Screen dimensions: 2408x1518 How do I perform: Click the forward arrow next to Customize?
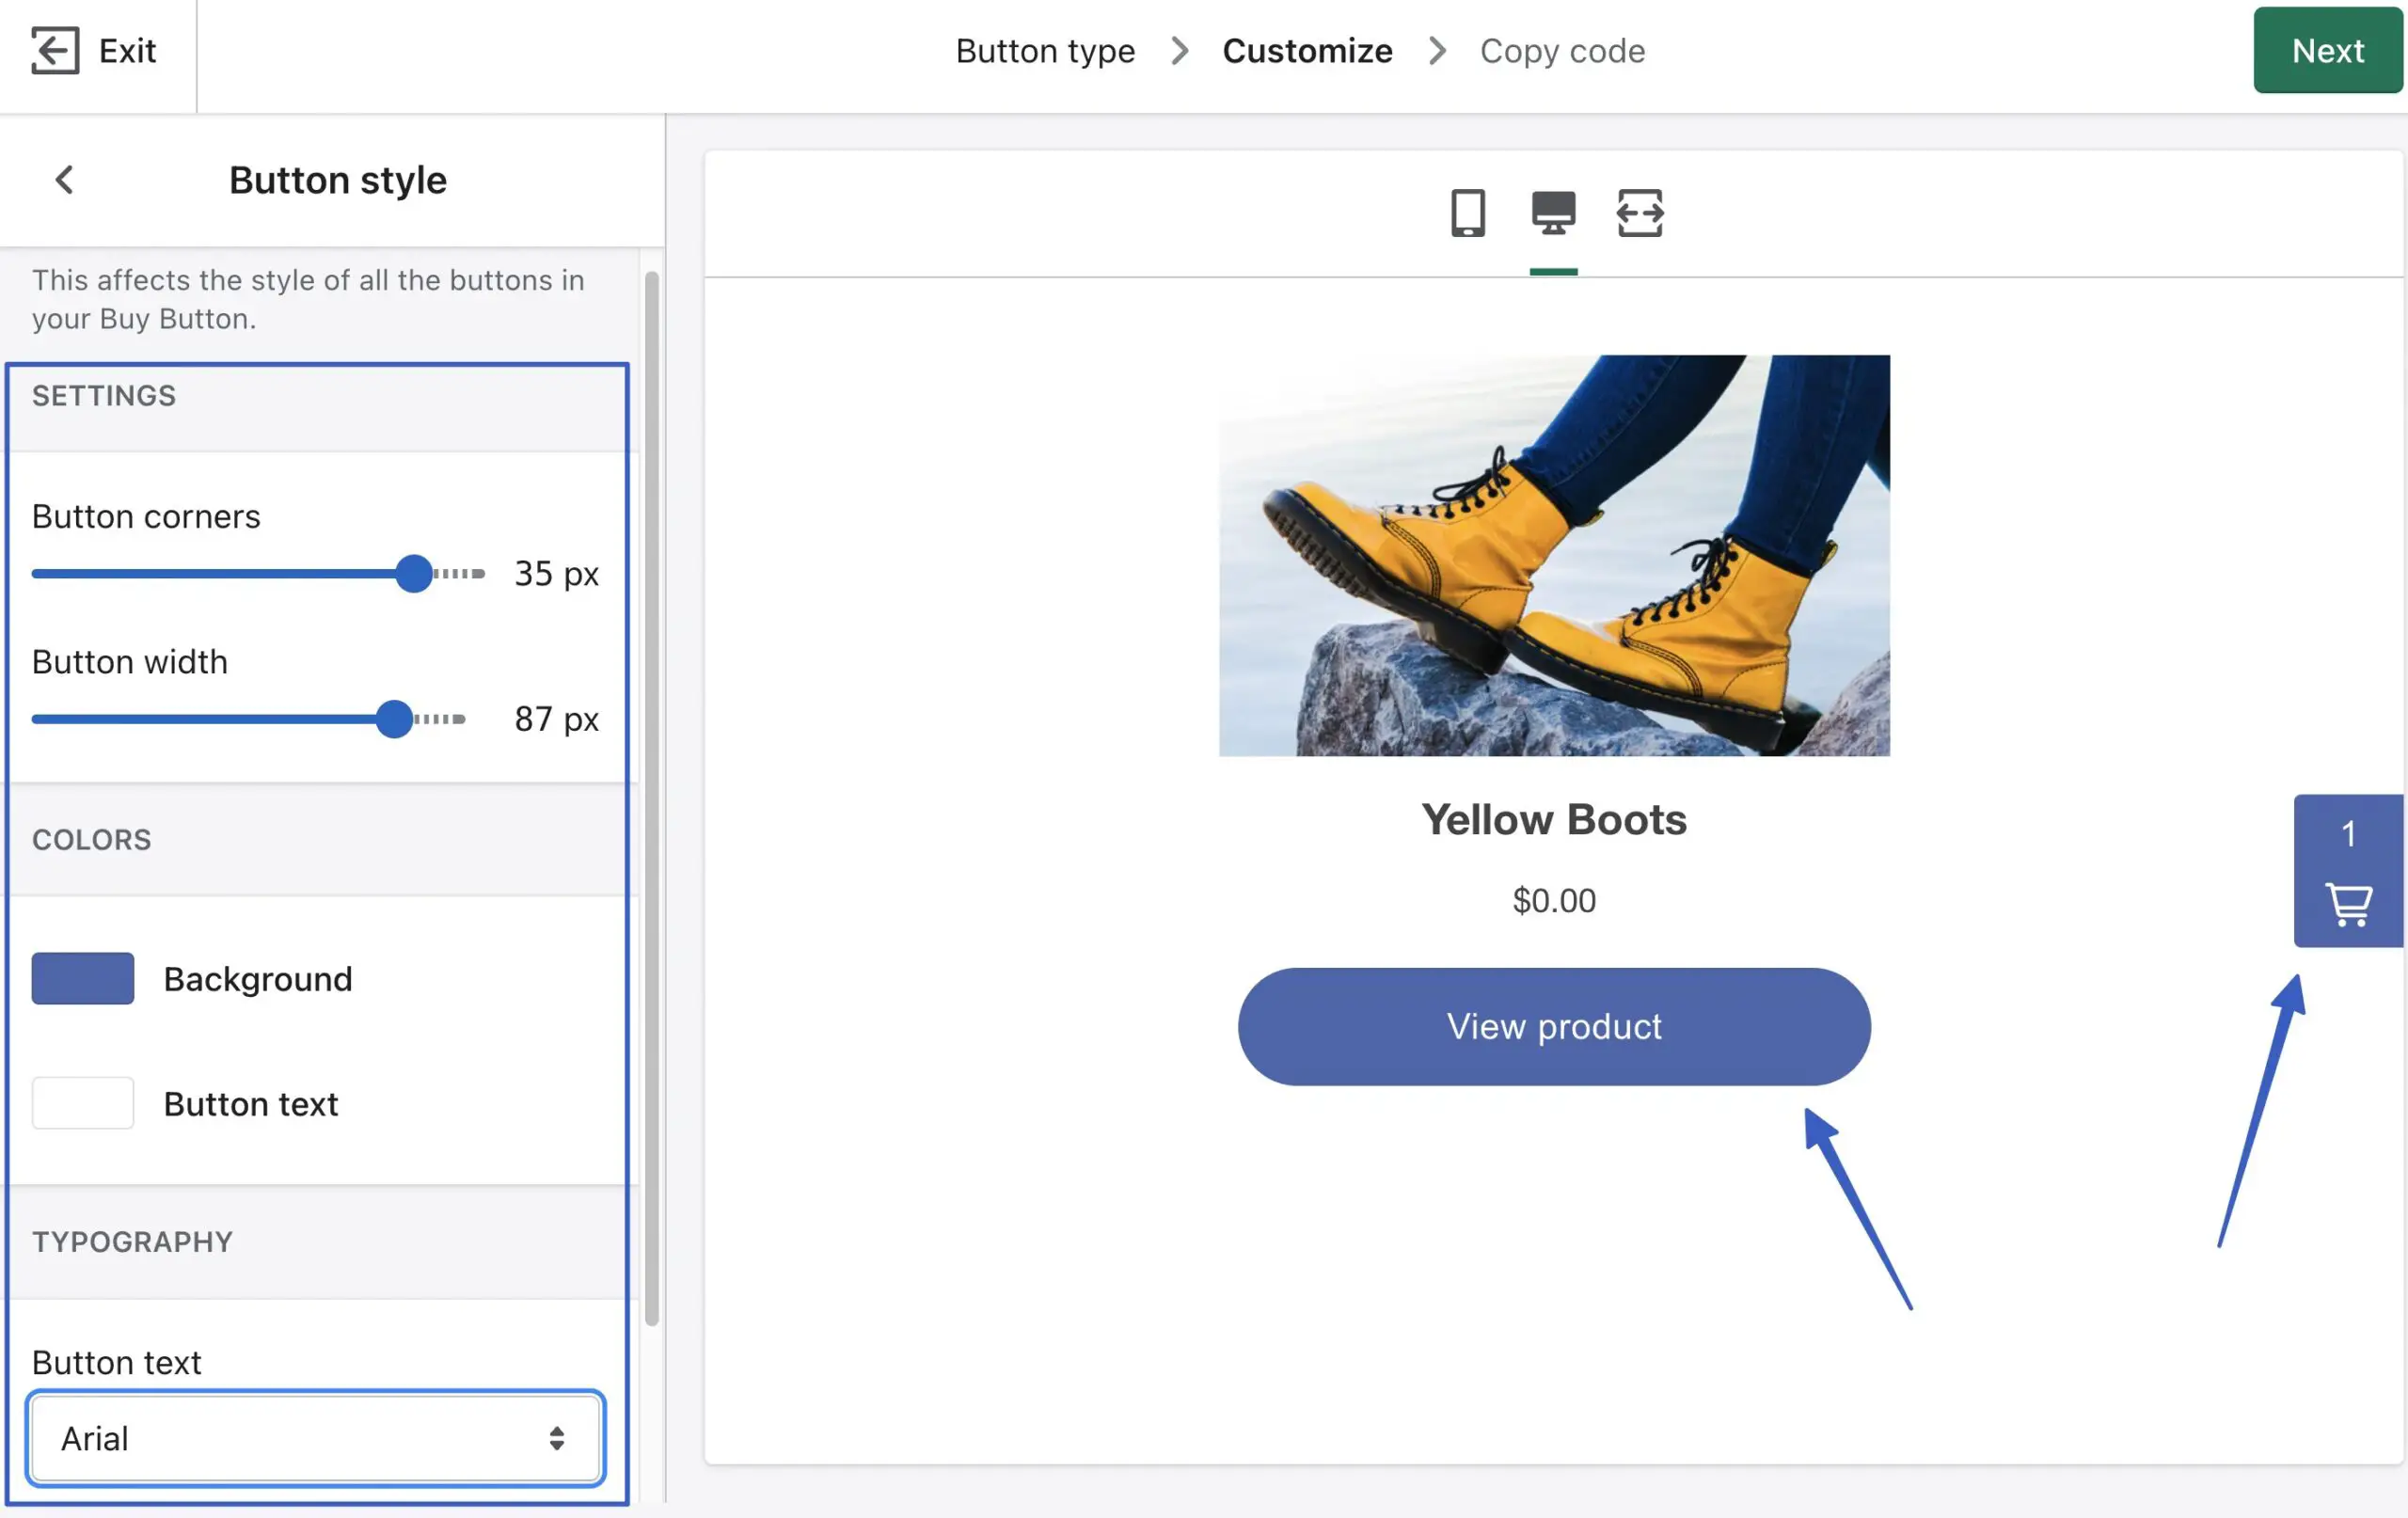point(1435,49)
